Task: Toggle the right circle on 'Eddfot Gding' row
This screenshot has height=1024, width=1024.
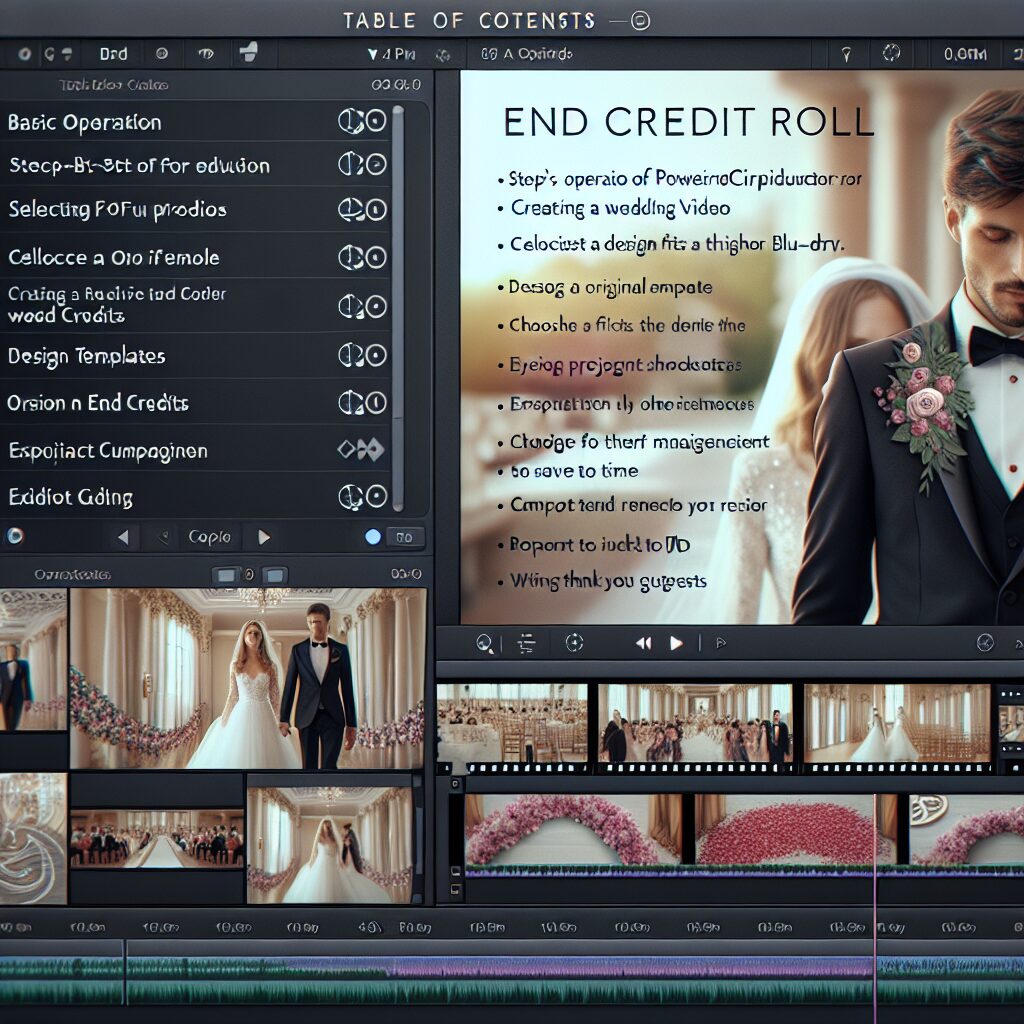Action: pos(376,497)
